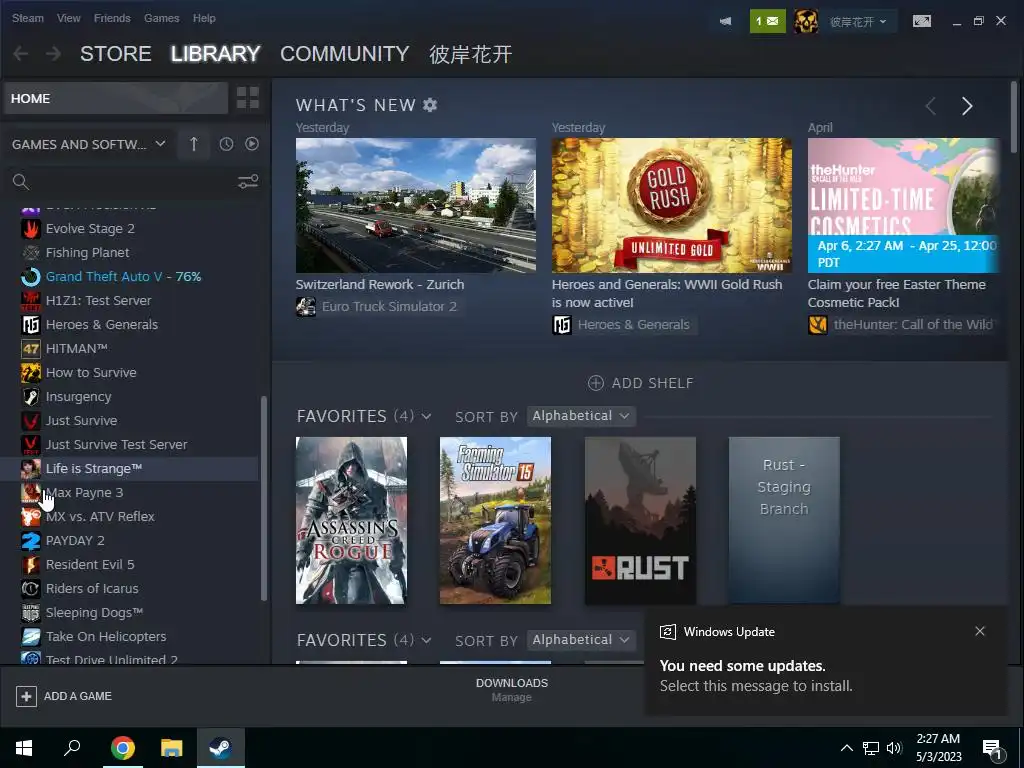Screen dimensions: 1024x768
Task: Click the Euro Truck Simulator 2 icon
Action: coord(306,306)
